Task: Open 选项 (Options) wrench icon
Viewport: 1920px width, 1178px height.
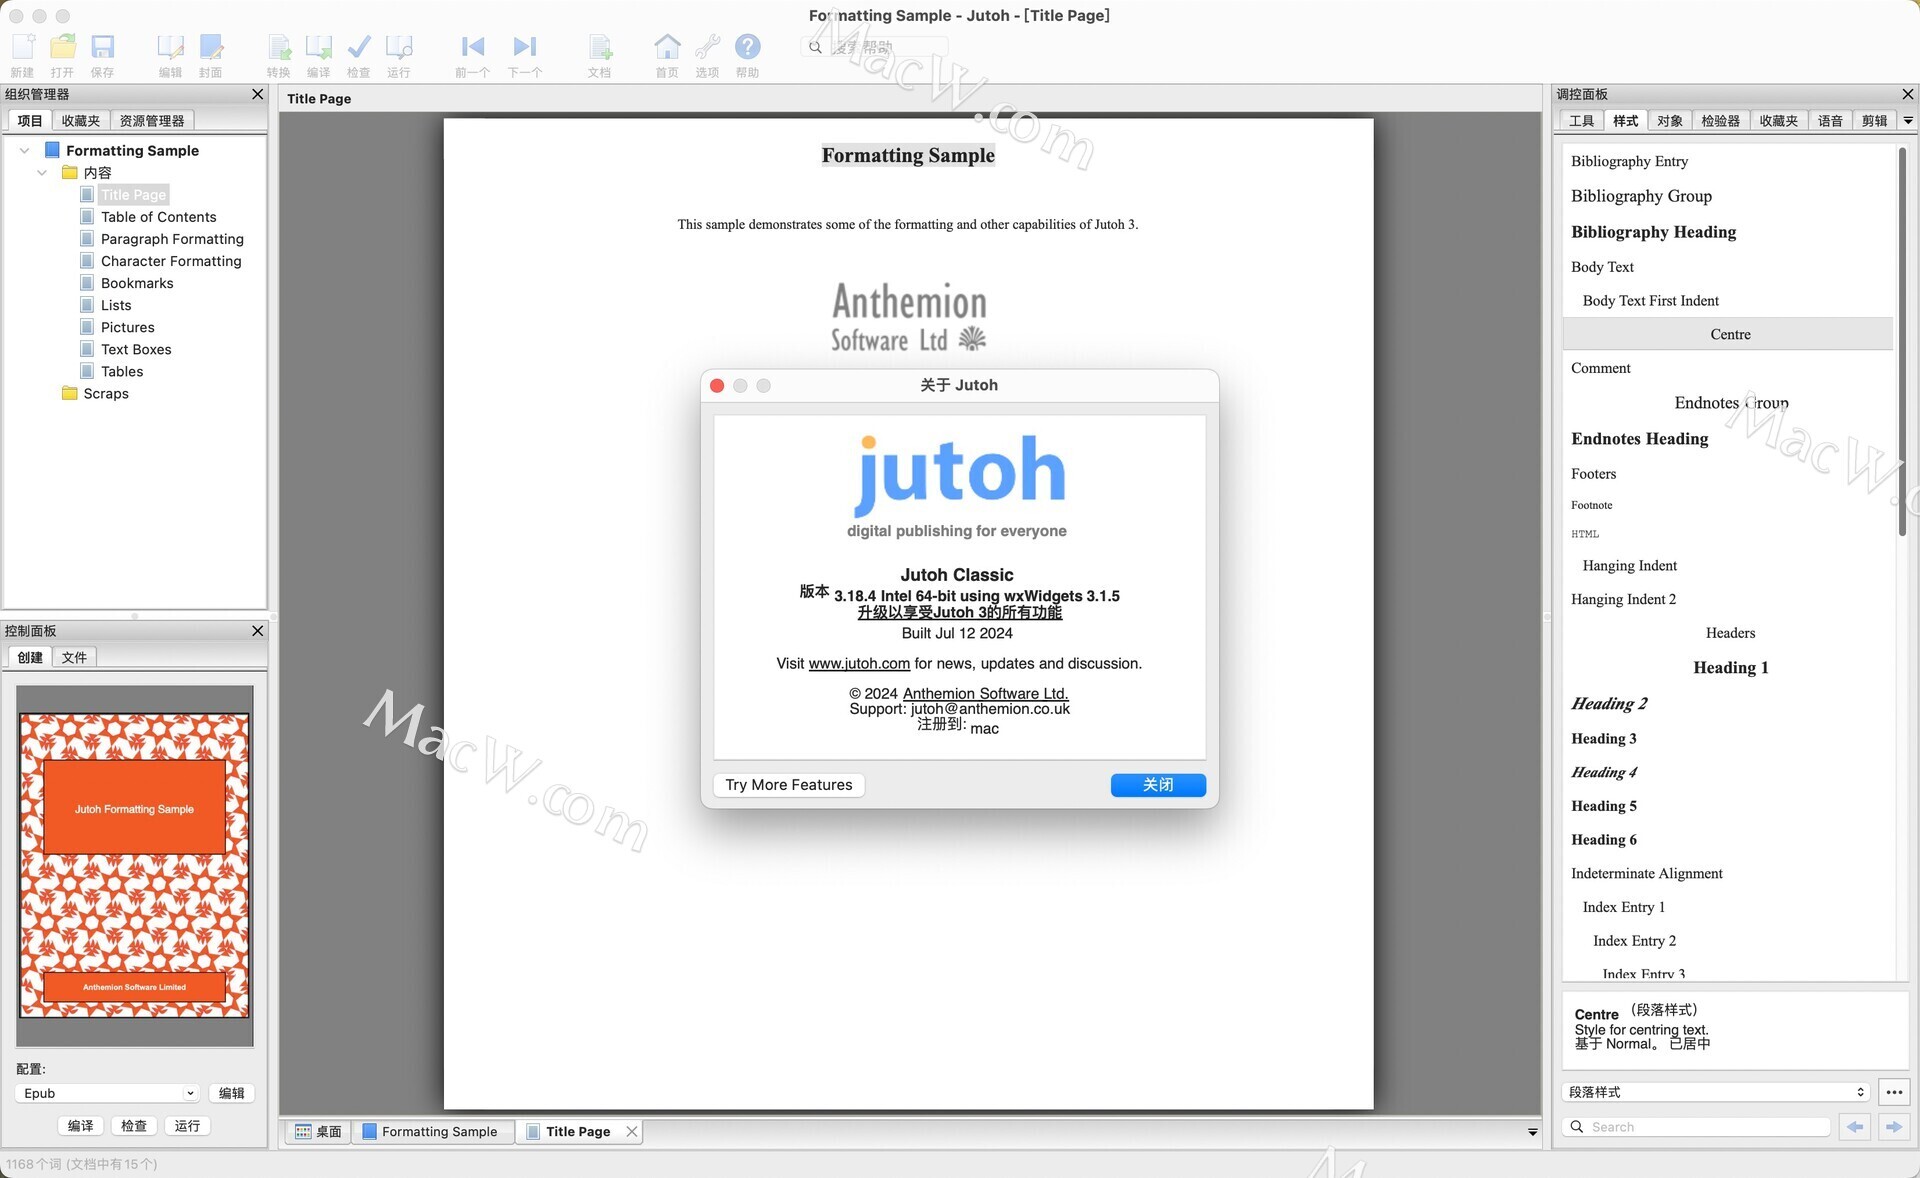Action: [707, 55]
